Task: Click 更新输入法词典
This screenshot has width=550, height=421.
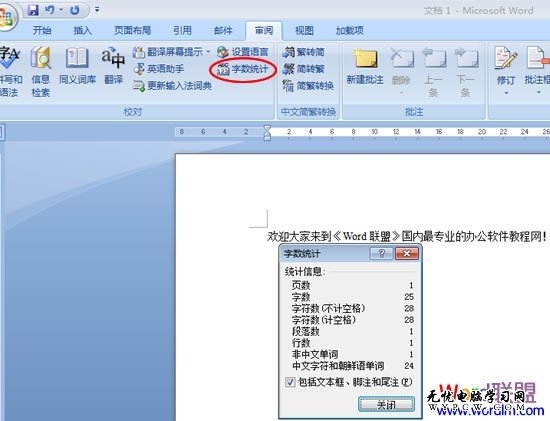Action: [x=173, y=86]
